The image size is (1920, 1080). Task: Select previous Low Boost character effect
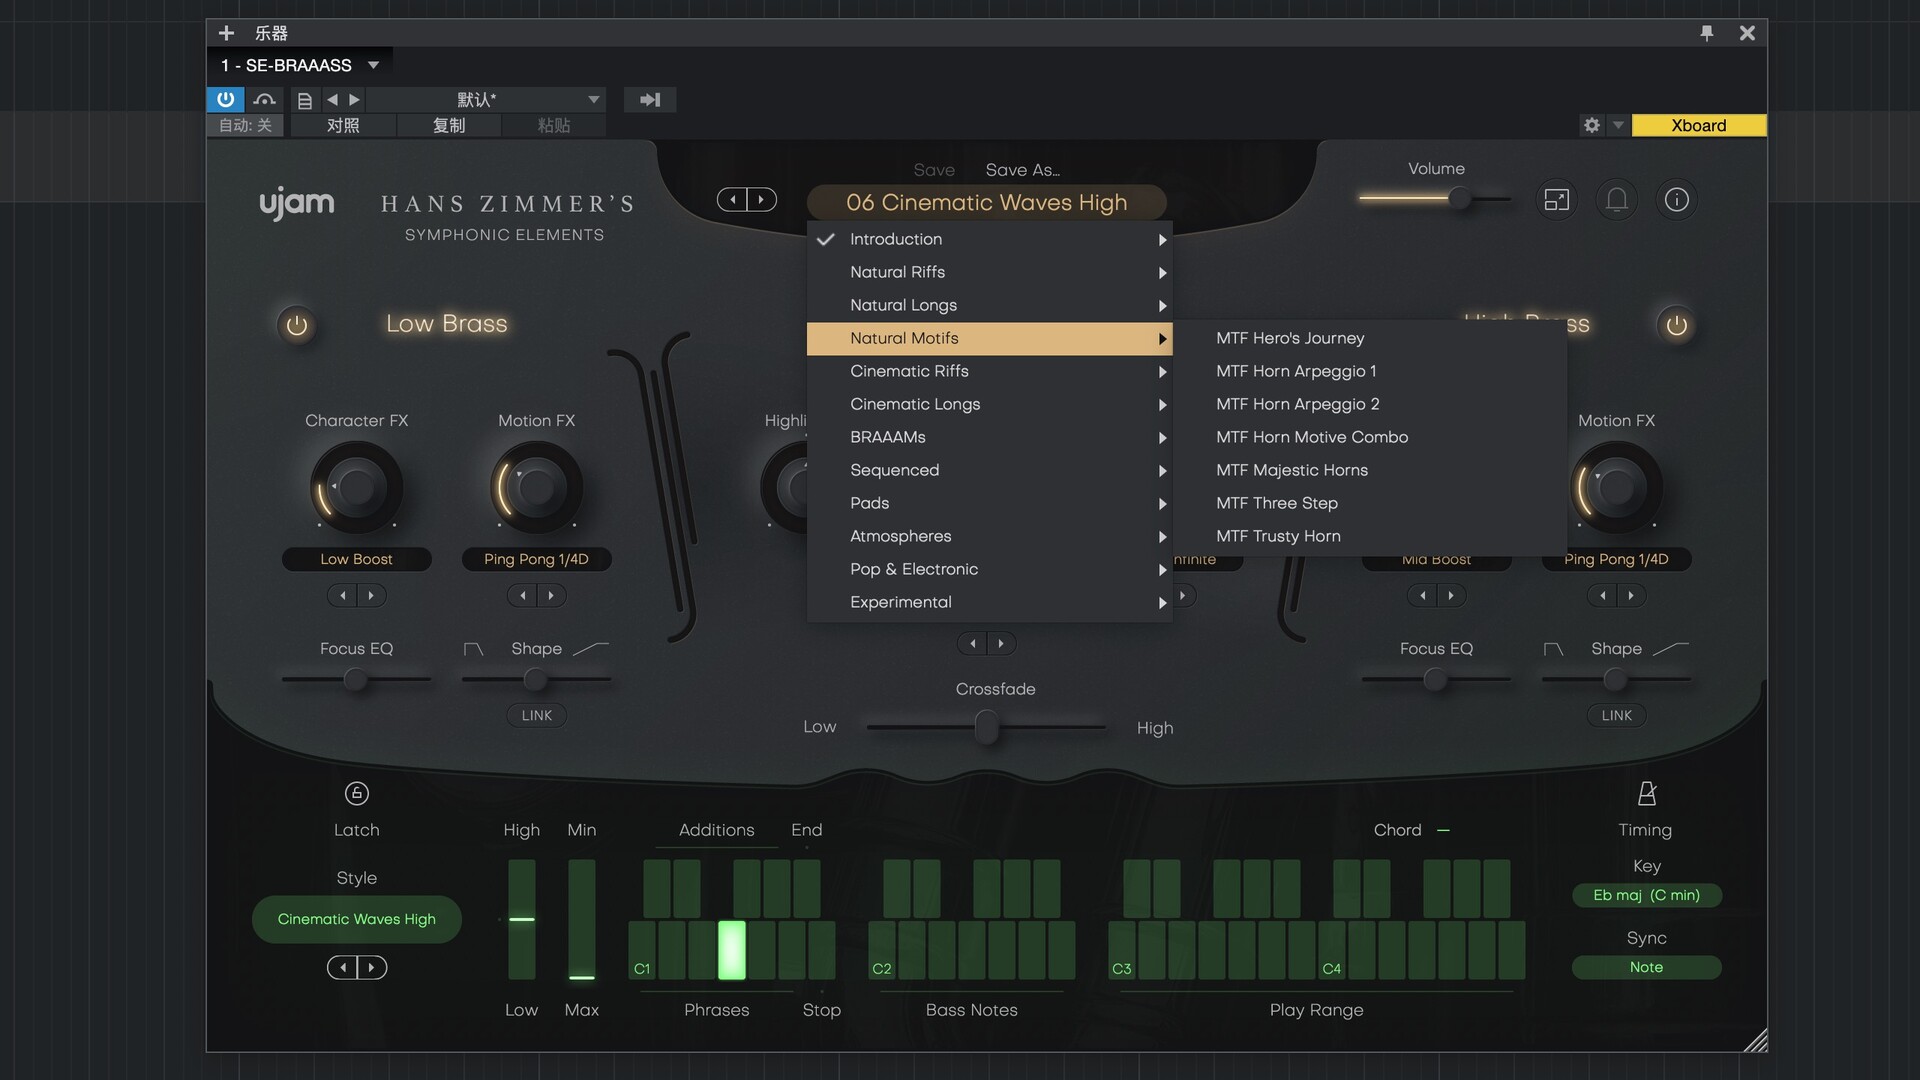point(343,595)
